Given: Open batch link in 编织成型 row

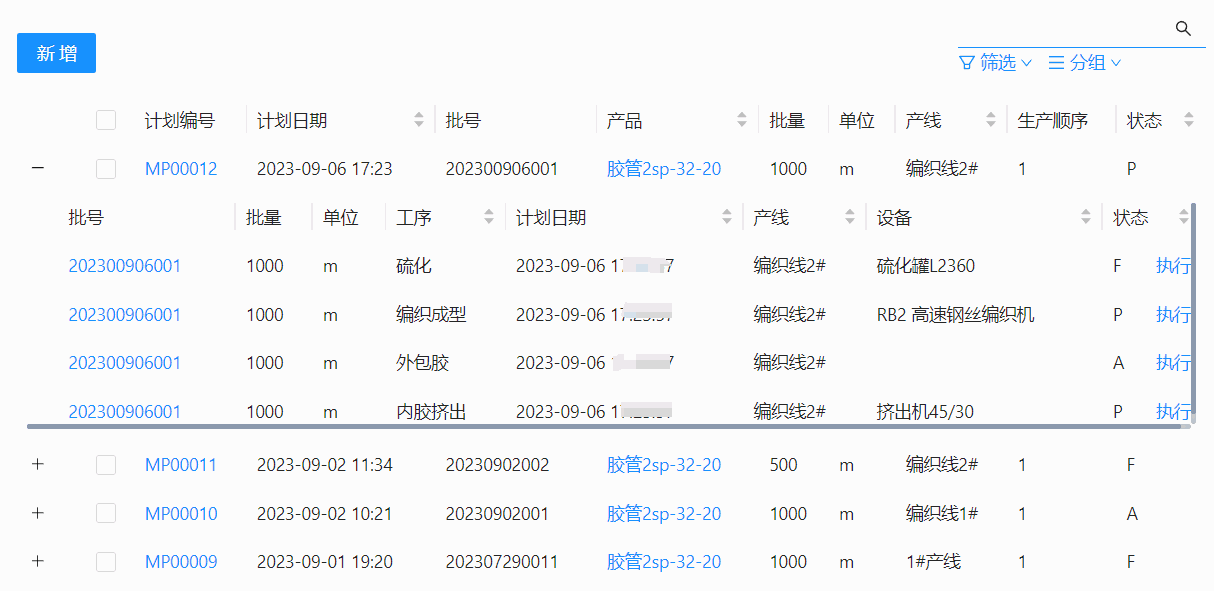Looking at the screenshot, I should pyautogui.click(x=125, y=315).
